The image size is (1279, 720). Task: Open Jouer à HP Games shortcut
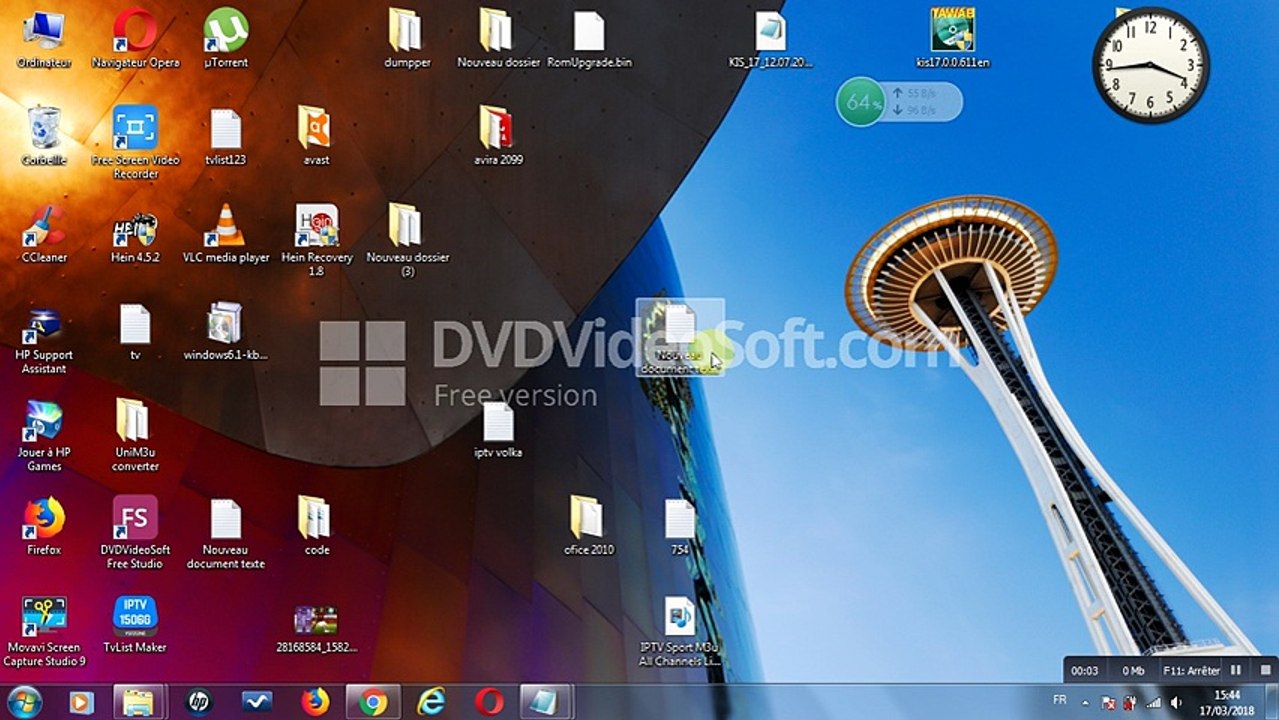click(44, 436)
